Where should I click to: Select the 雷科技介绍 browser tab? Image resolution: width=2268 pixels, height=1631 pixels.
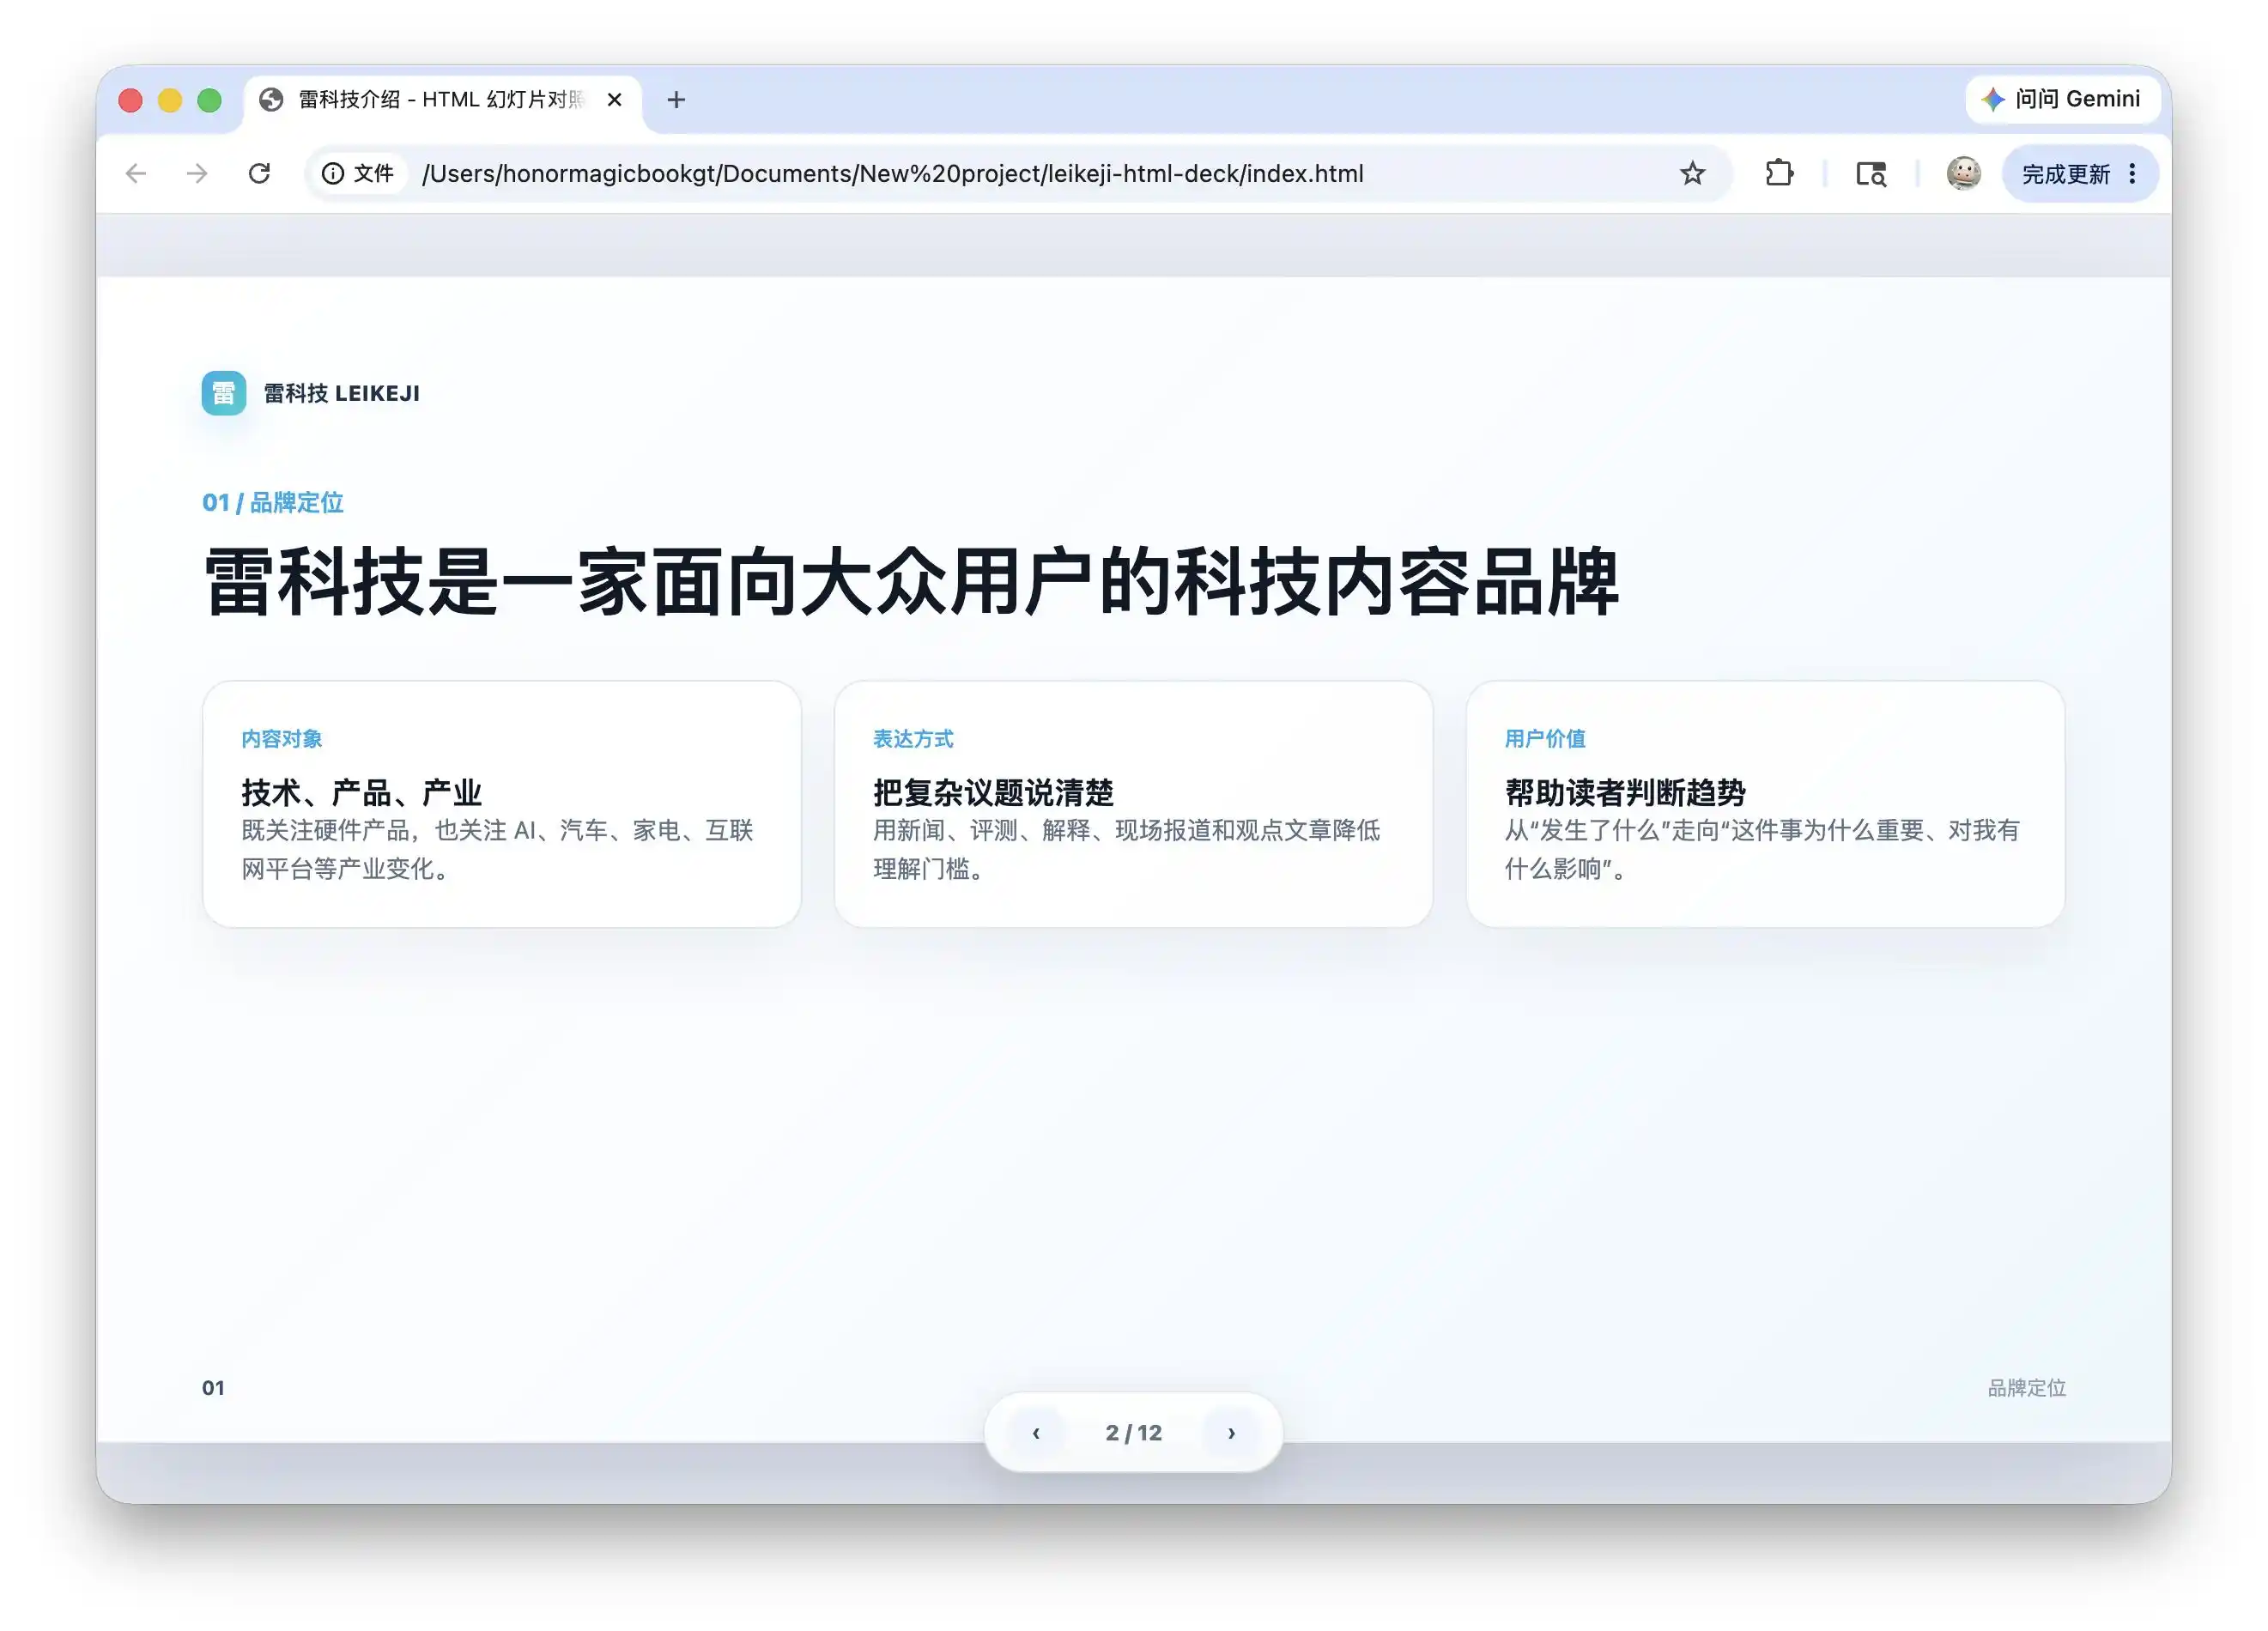point(442,100)
